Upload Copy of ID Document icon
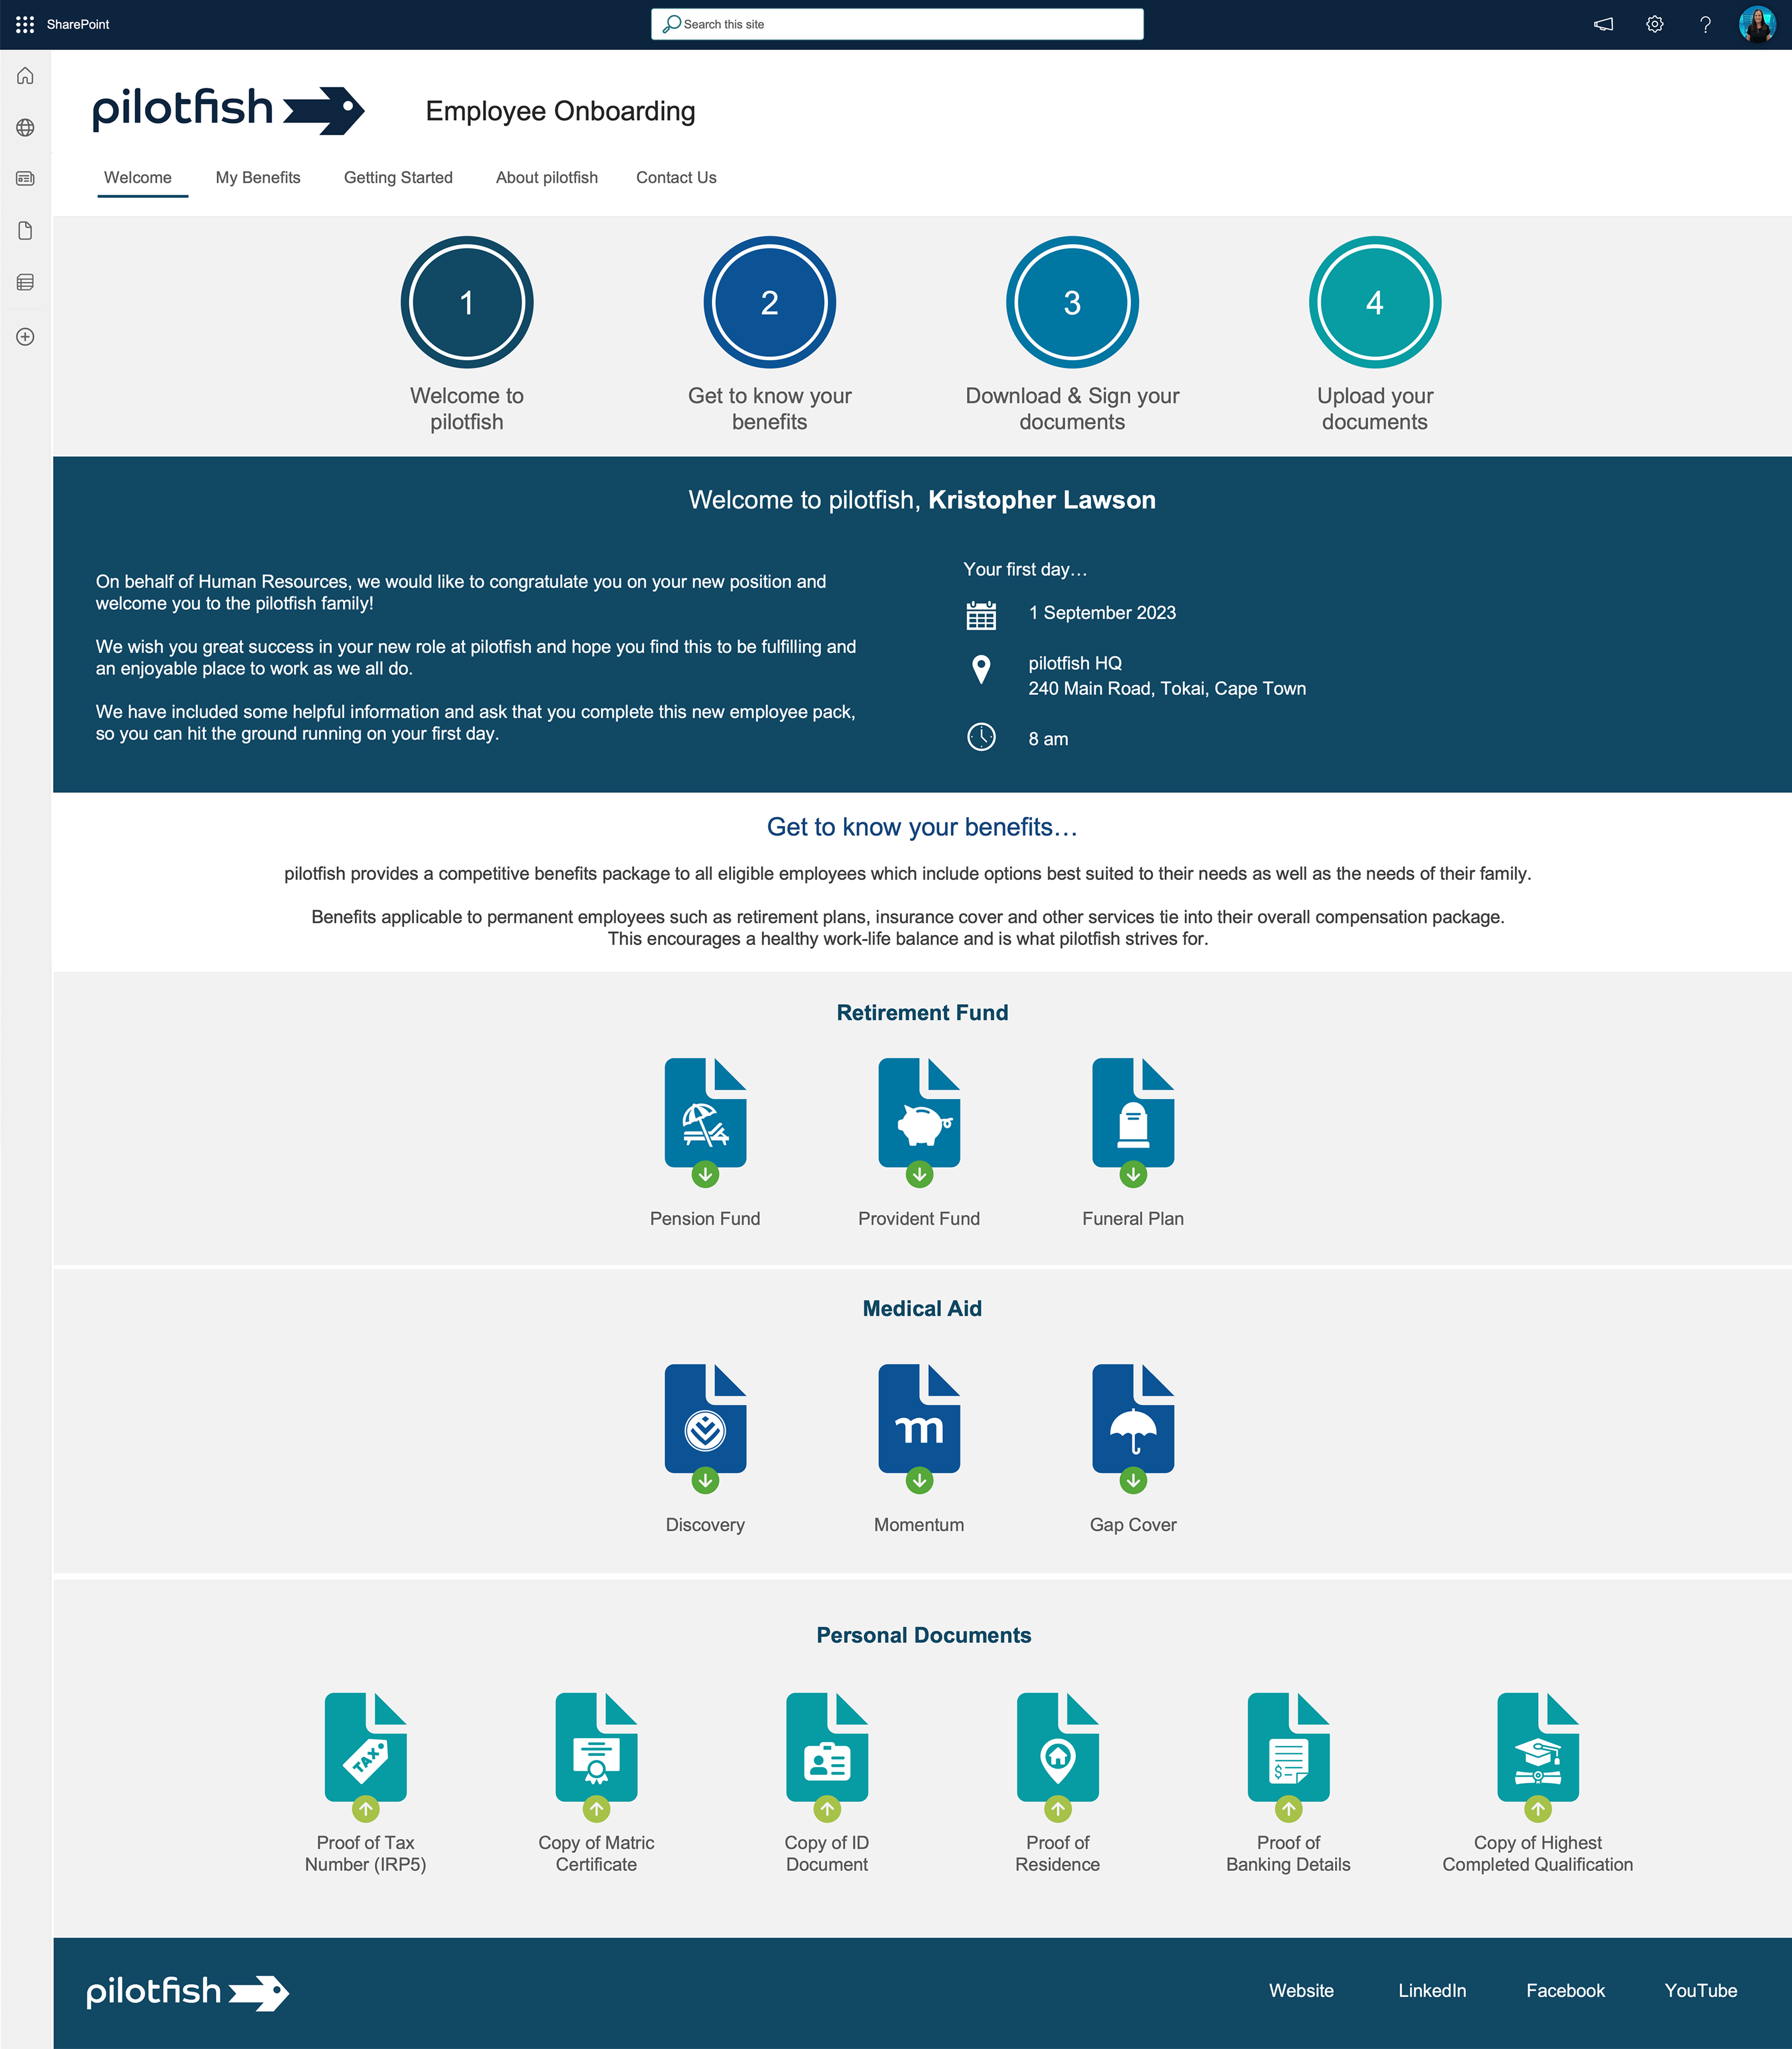 click(827, 1757)
